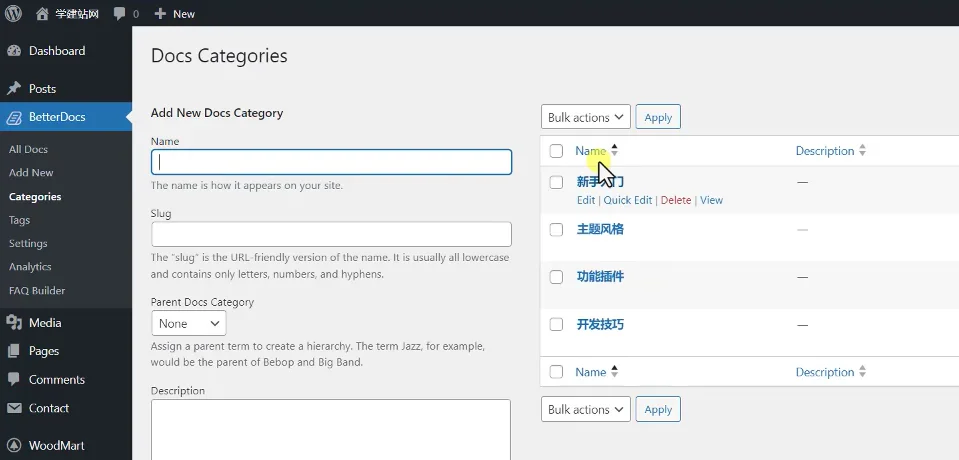The width and height of the screenshot is (959, 460).
Task: Check the select-all checkbox in the table header
Action: click(x=556, y=151)
